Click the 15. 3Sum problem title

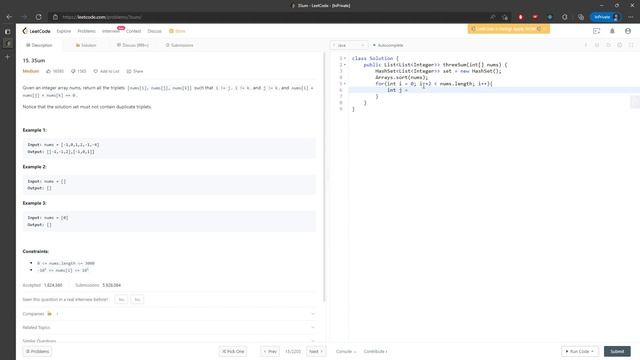(x=34, y=60)
